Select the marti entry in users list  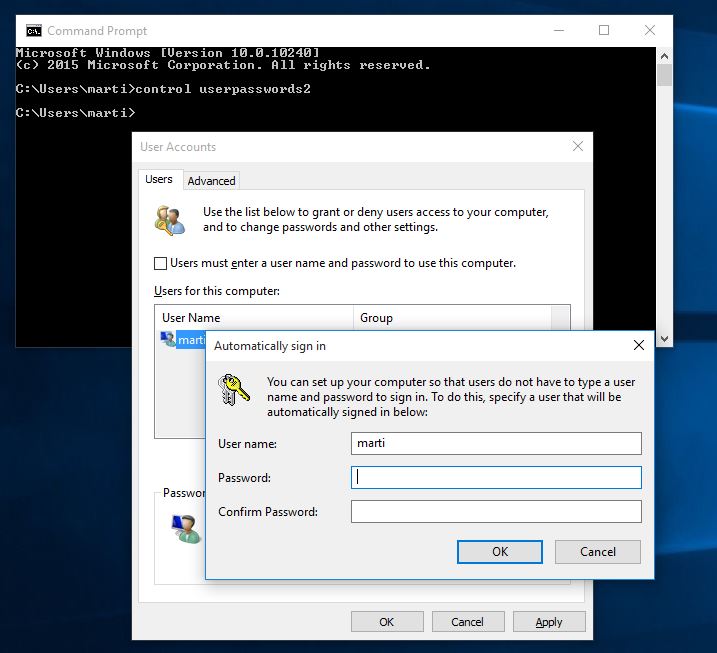pos(191,340)
